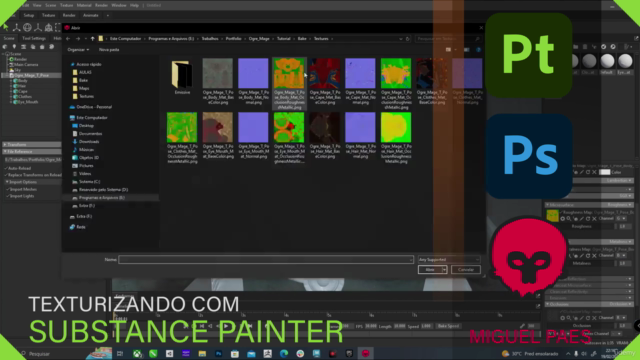Select Sky in Scene tree
The height and width of the screenshot is (360, 640).
click(17, 70)
